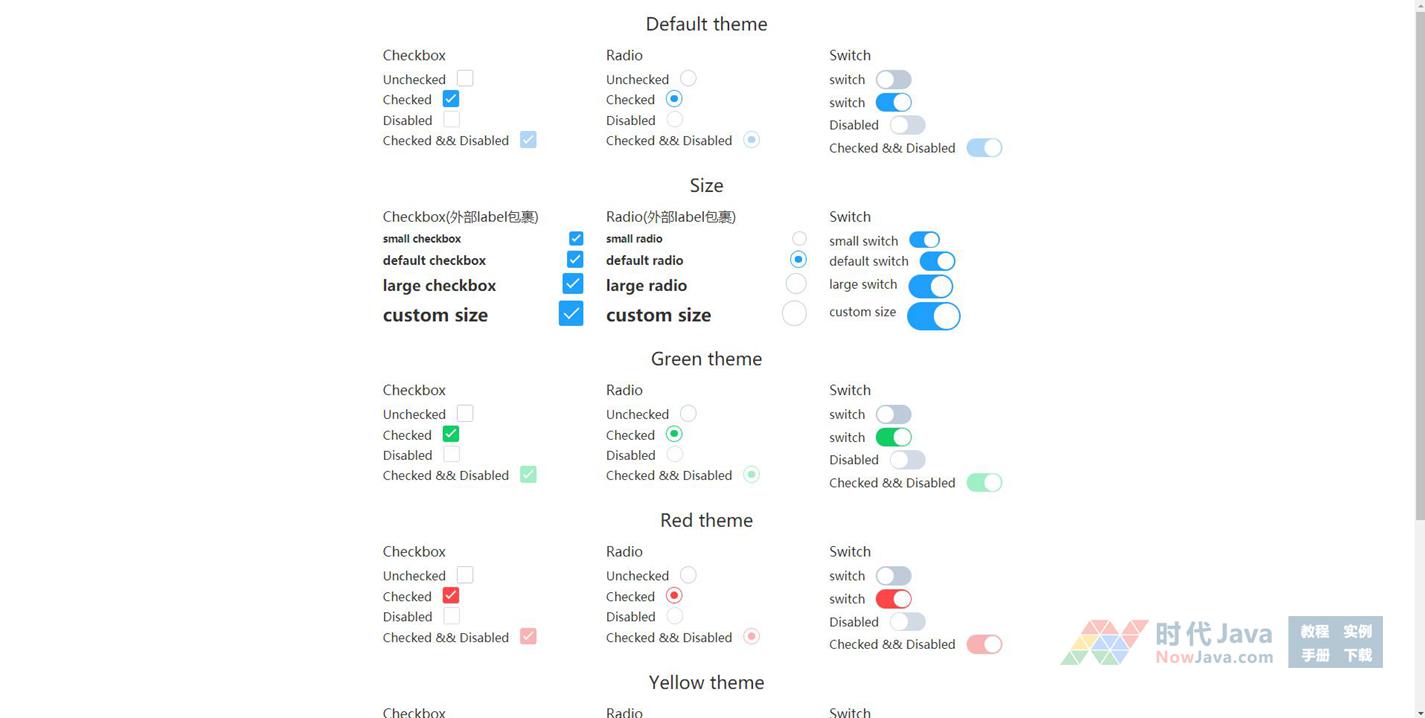Select the Unchecked radio in Default theme
The image size is (1425, 718).
point(688,78)
